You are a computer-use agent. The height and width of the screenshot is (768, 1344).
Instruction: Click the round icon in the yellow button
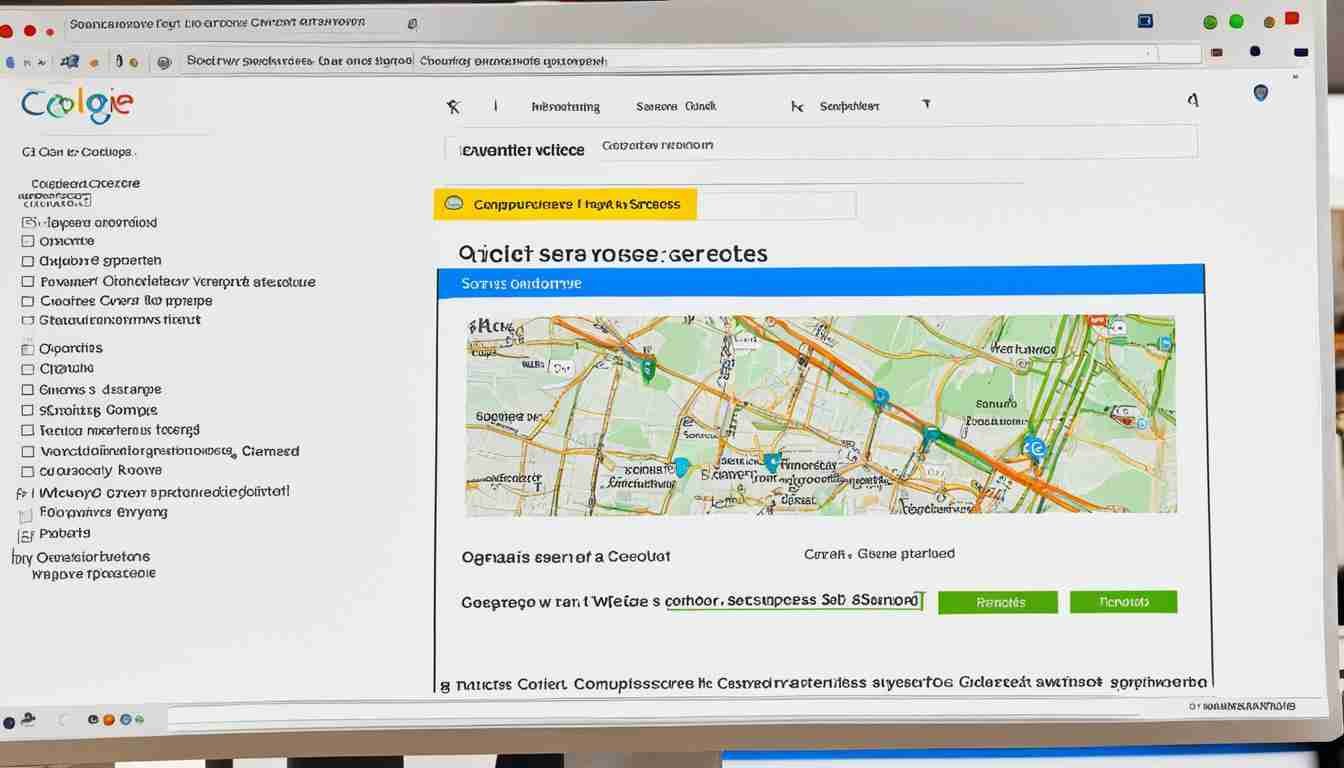pyautogui.click(x=454, y=204)
